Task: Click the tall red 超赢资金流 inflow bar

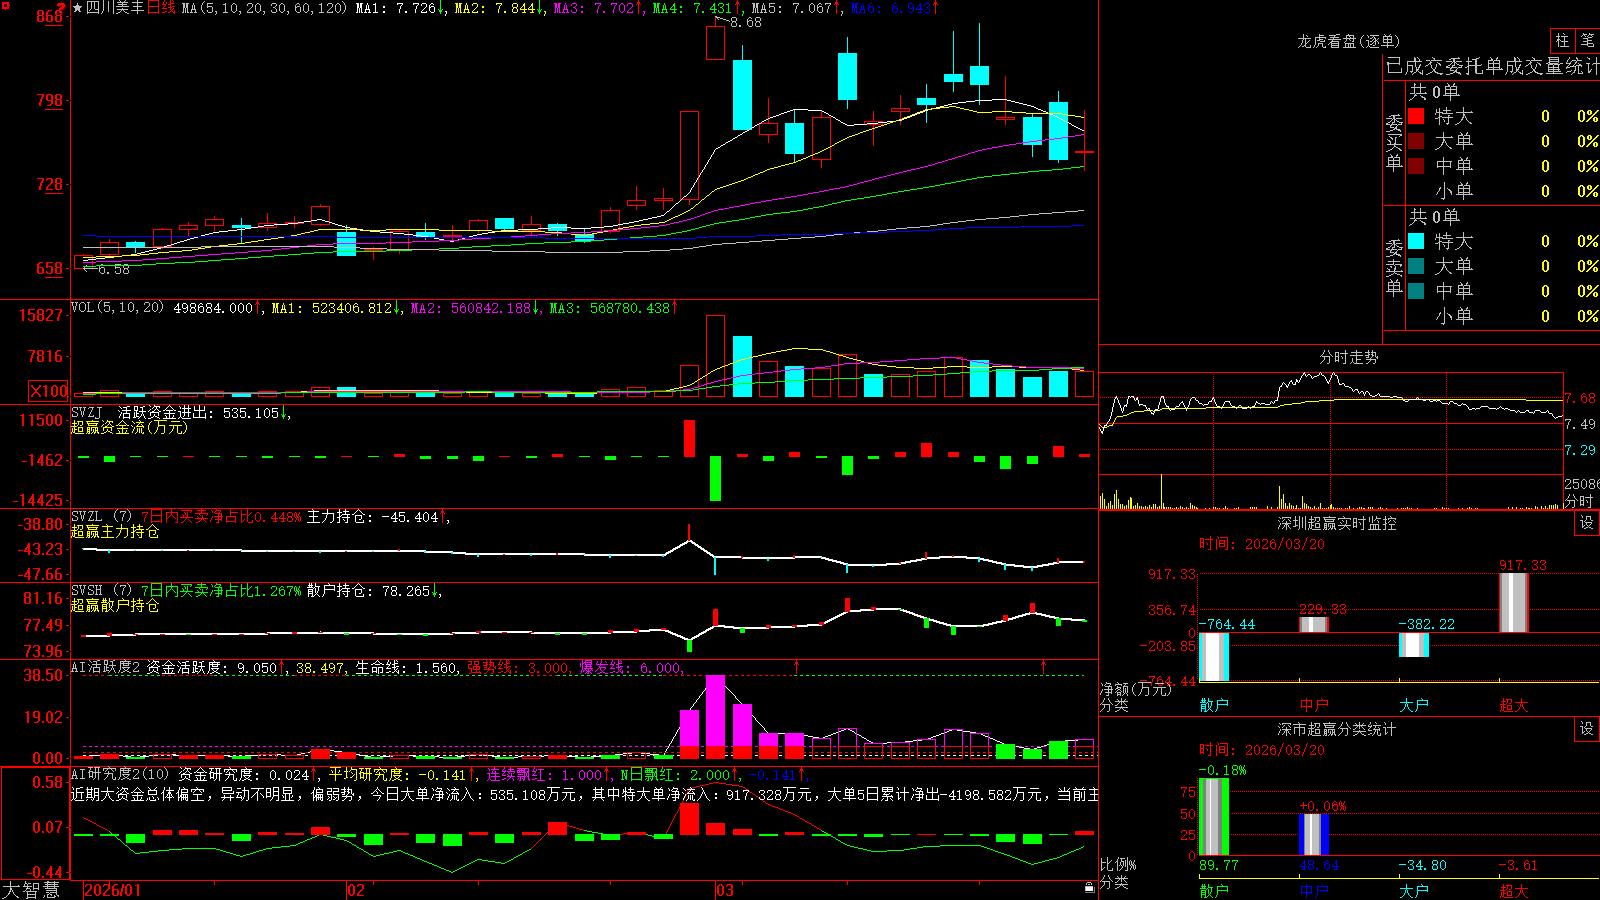Action: [689, 439]
